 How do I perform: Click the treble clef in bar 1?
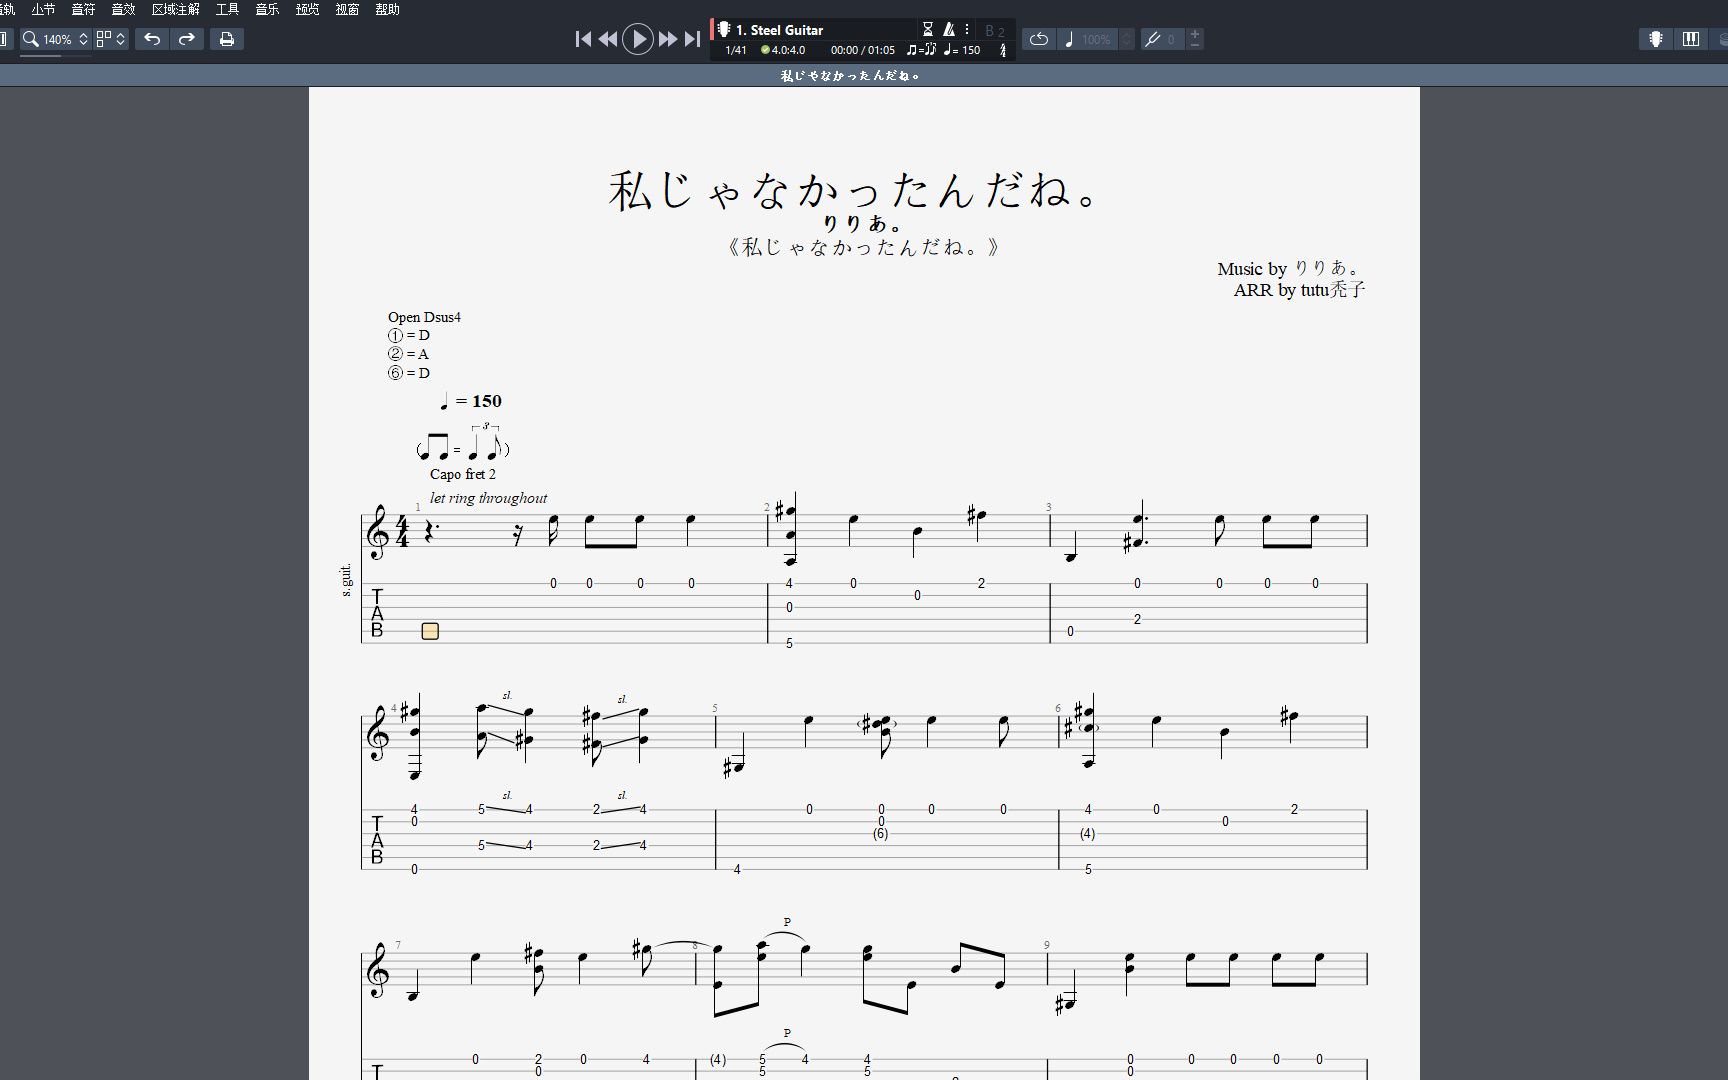tap(378, 530)
